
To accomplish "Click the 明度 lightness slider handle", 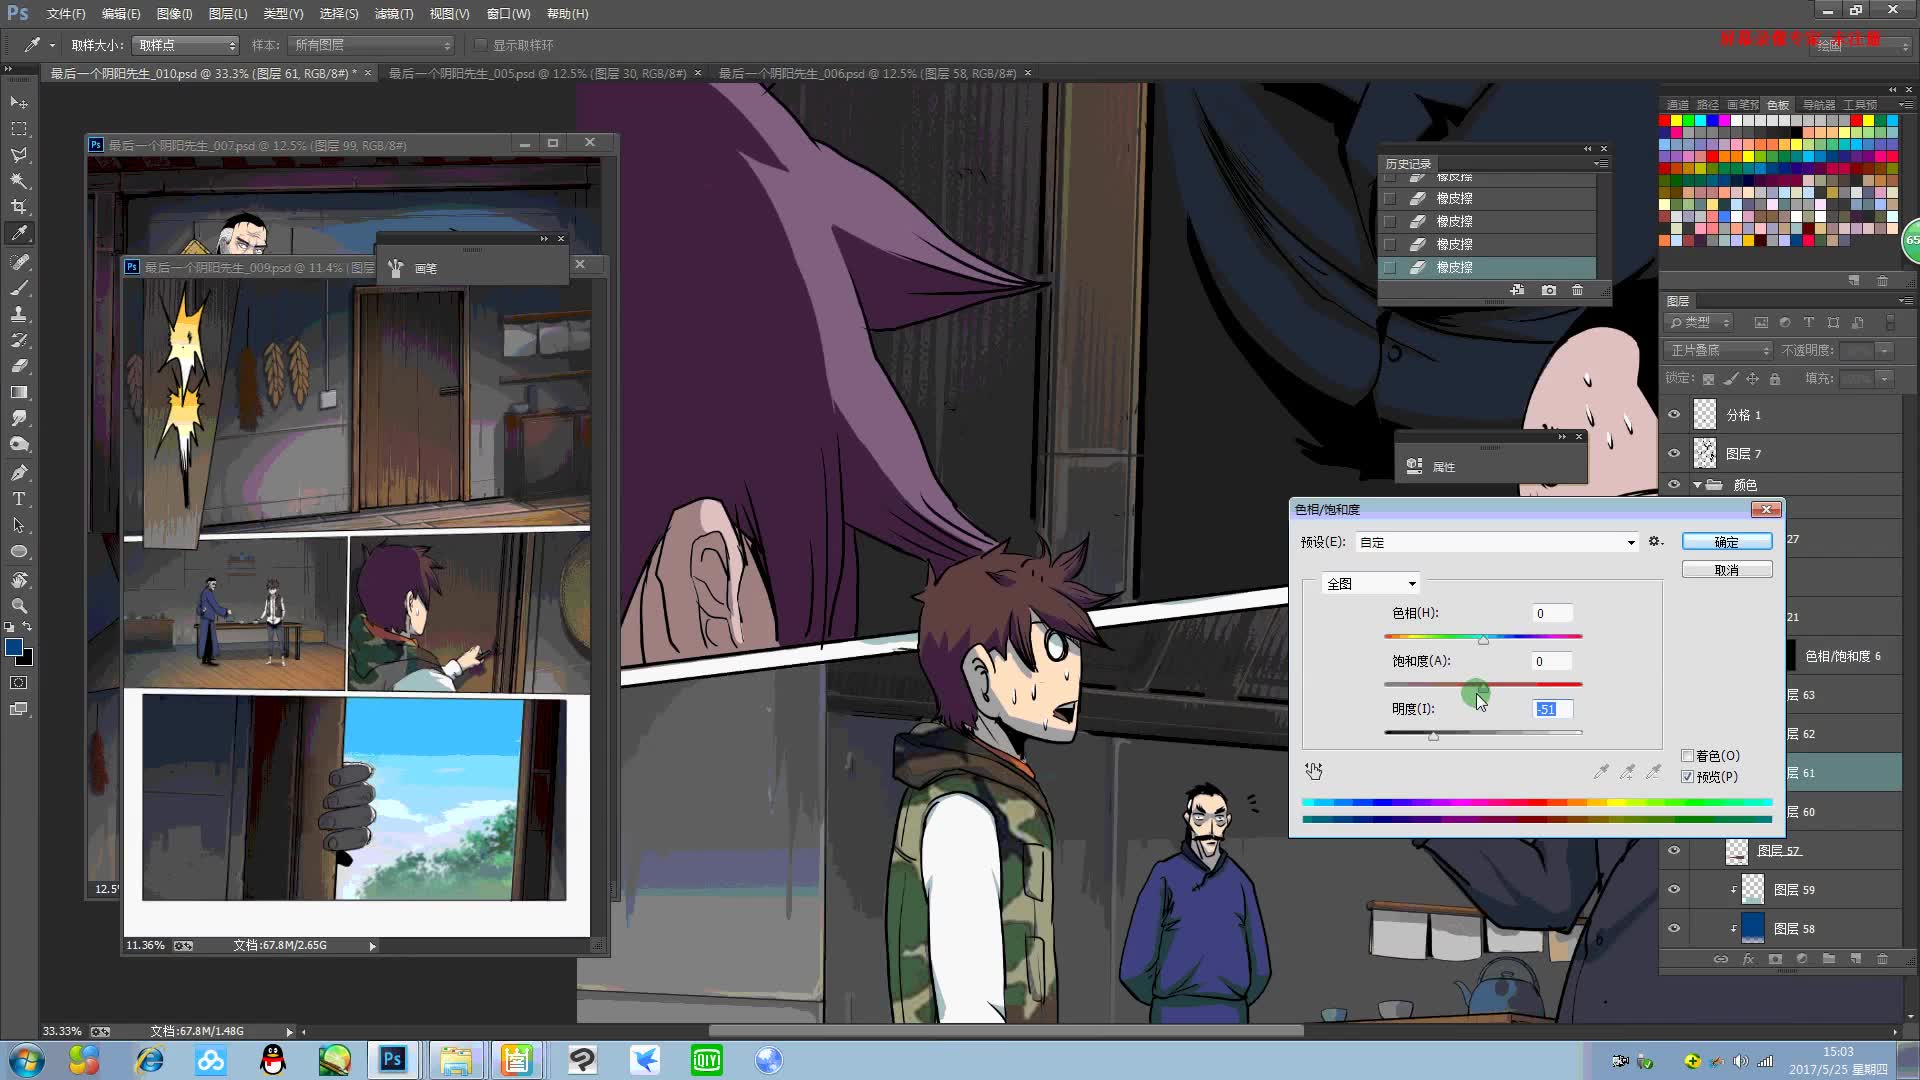I will click(1433, 736).
